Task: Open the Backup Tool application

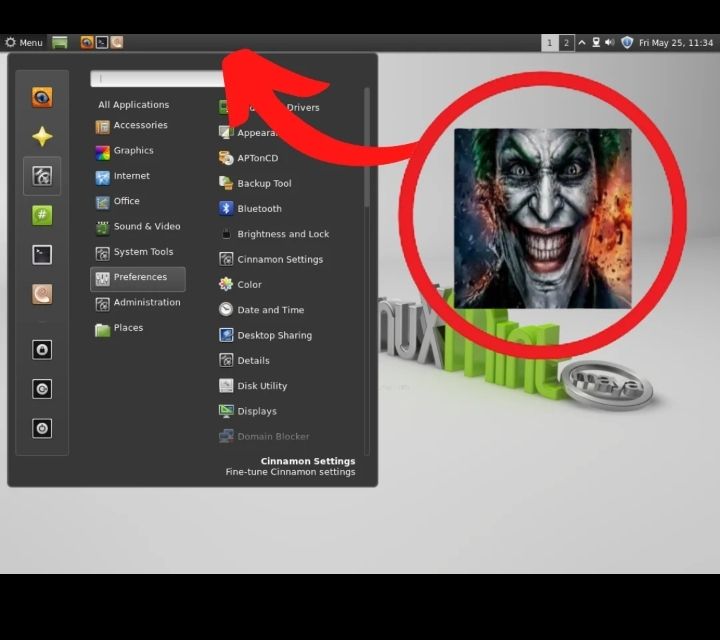Action: tap(255, 184)
